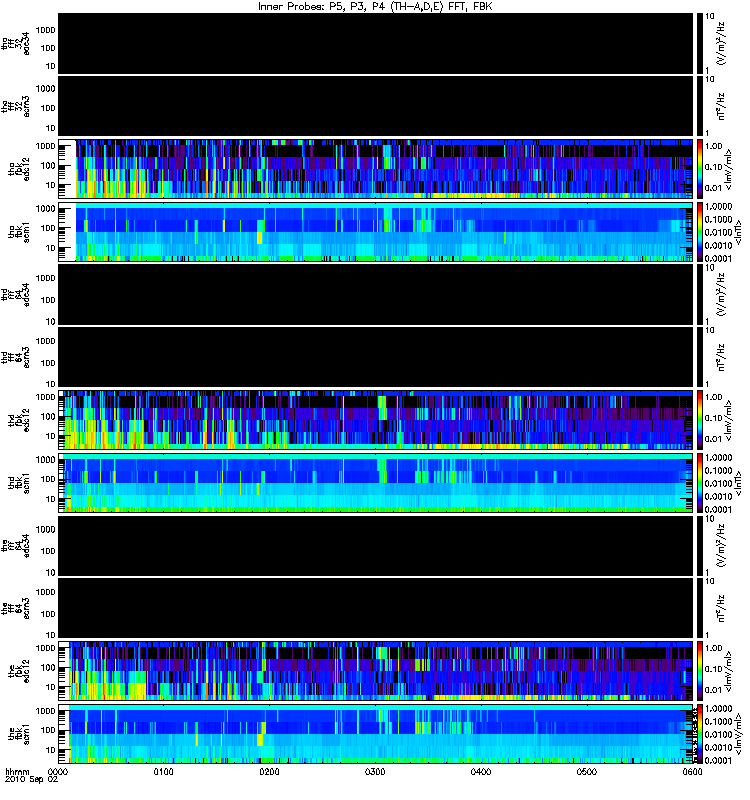Click the 'tha fff 32 edc34' y-axis title
The width and height of the screenshot is (750, 800).
coord(16,43)
